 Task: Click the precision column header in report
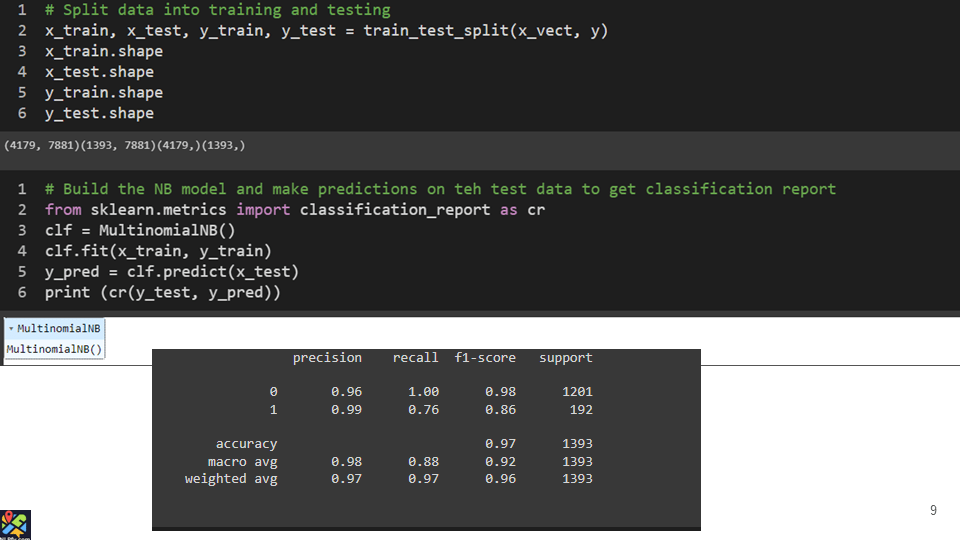tap(327, 358)
